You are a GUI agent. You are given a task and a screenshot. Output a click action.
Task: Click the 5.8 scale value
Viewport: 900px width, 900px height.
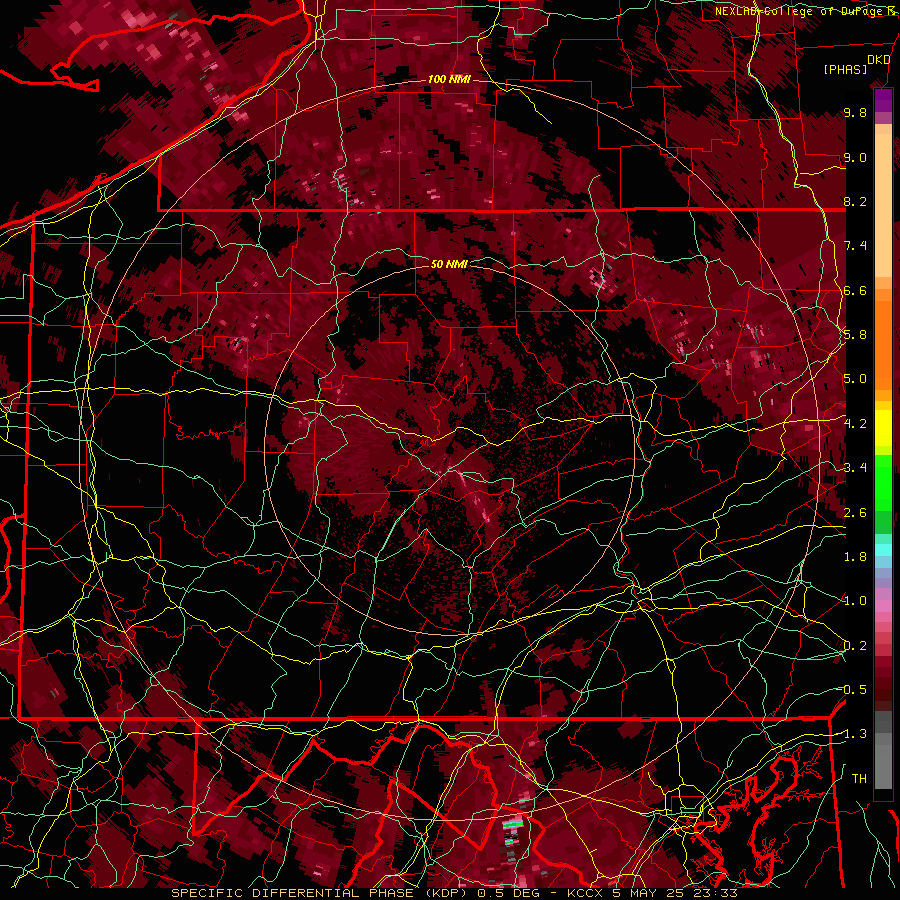click(x=855, y=335)
